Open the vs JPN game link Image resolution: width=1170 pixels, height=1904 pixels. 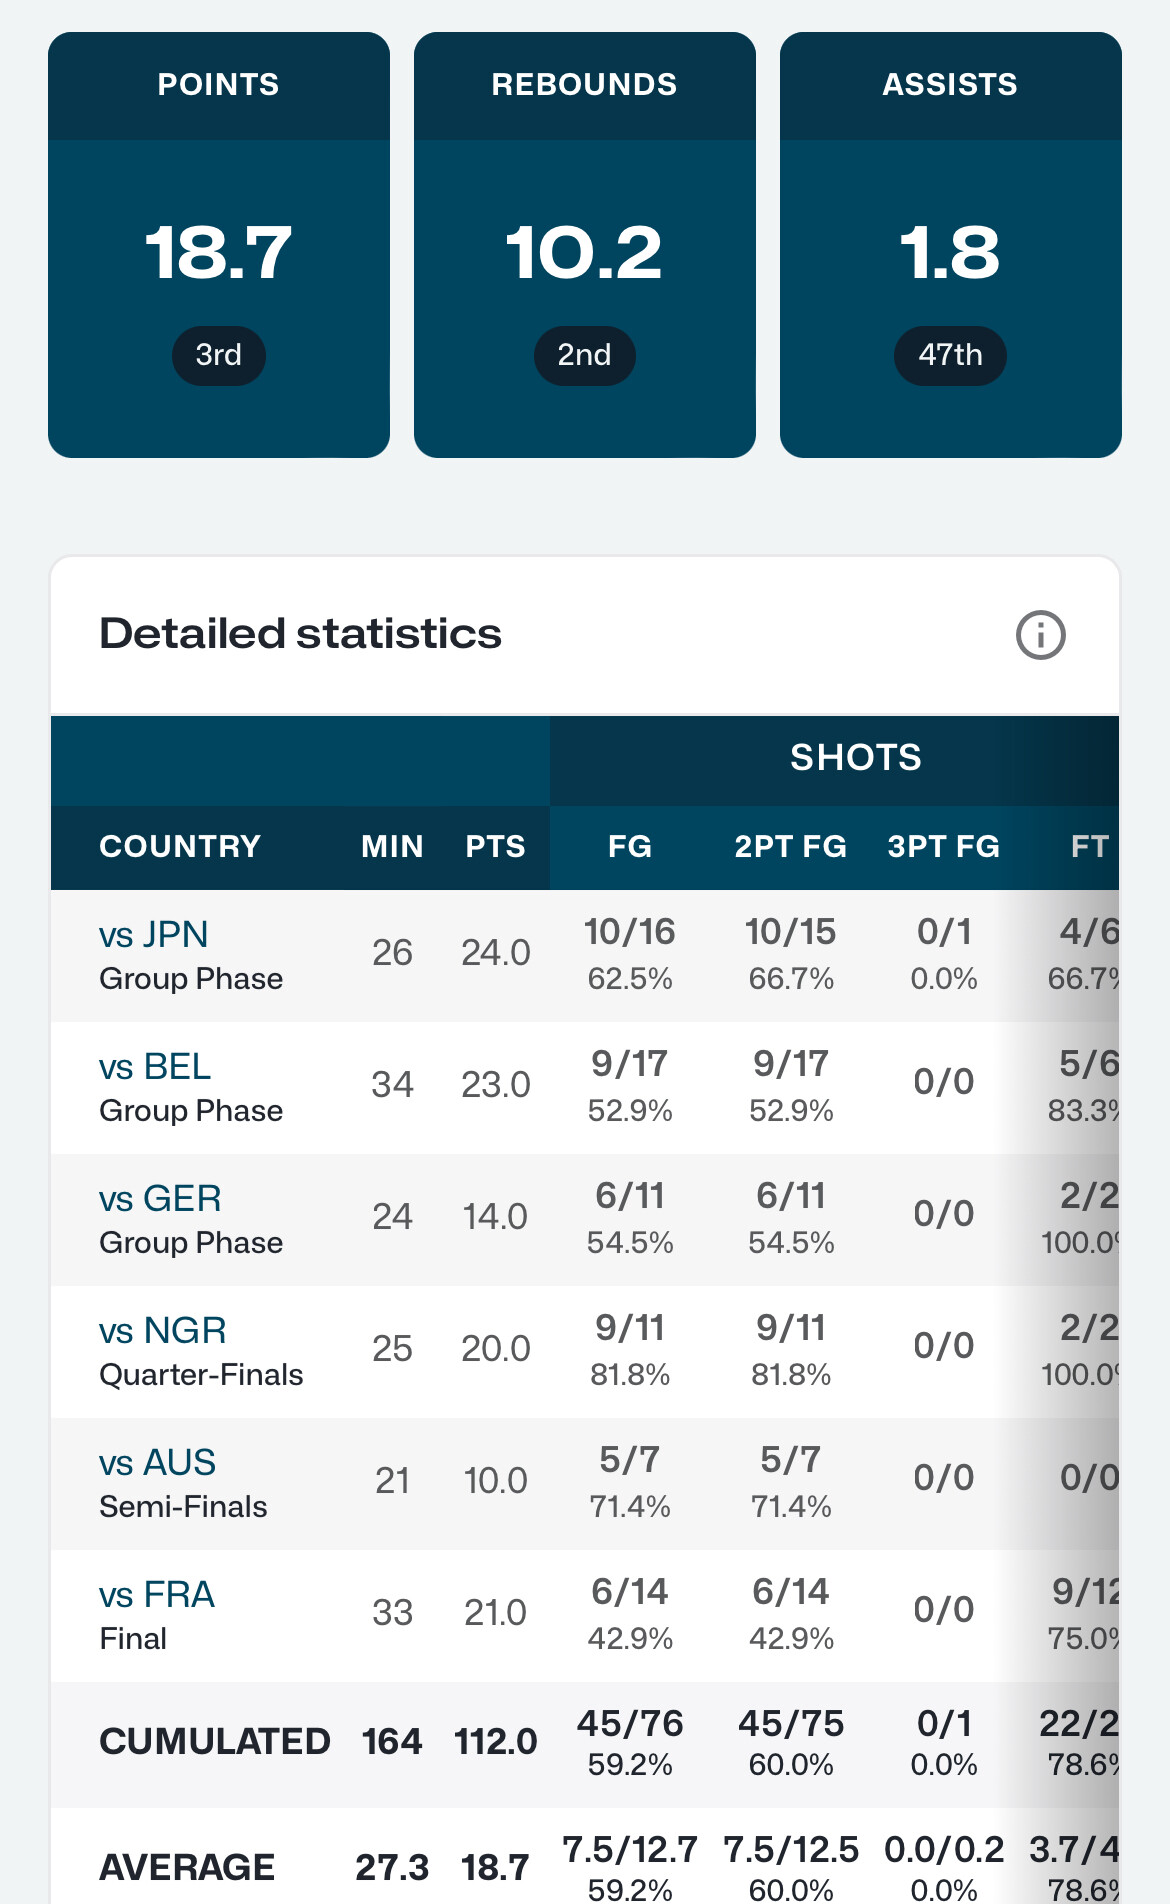pyautogui.click(x=154, y=935)
